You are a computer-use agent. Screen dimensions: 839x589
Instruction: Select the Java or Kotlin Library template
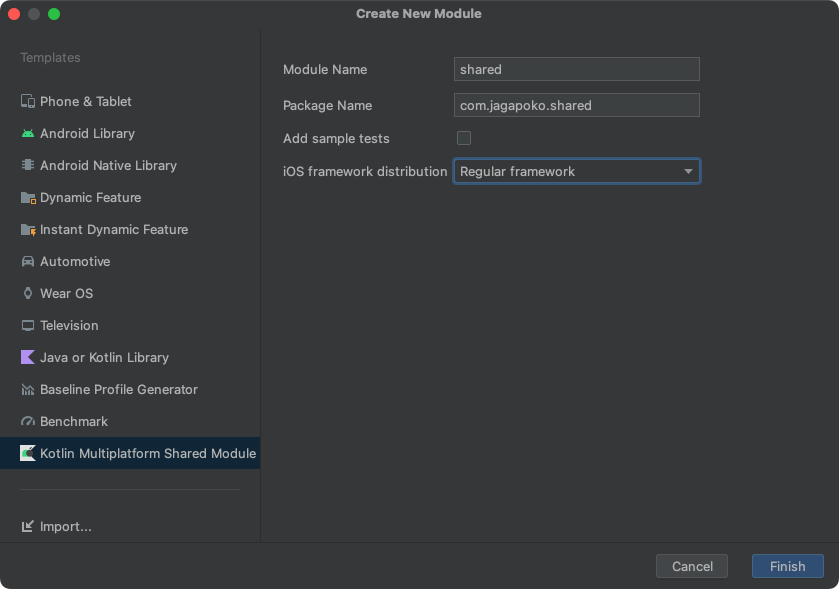point(104,358)
